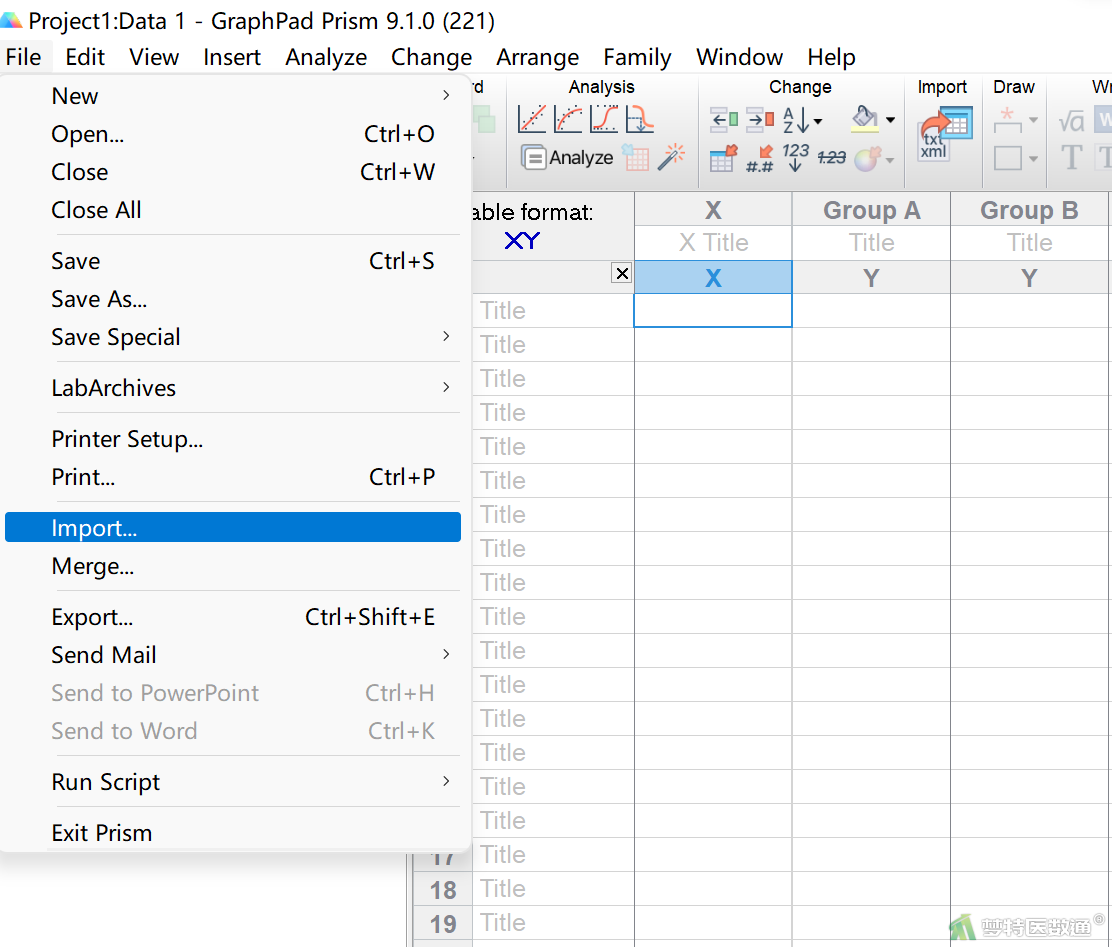Image resolution: width=1112 pixels, height=947 pixels.
Task: Click the square root equation icon
Action: (1072, 121)
